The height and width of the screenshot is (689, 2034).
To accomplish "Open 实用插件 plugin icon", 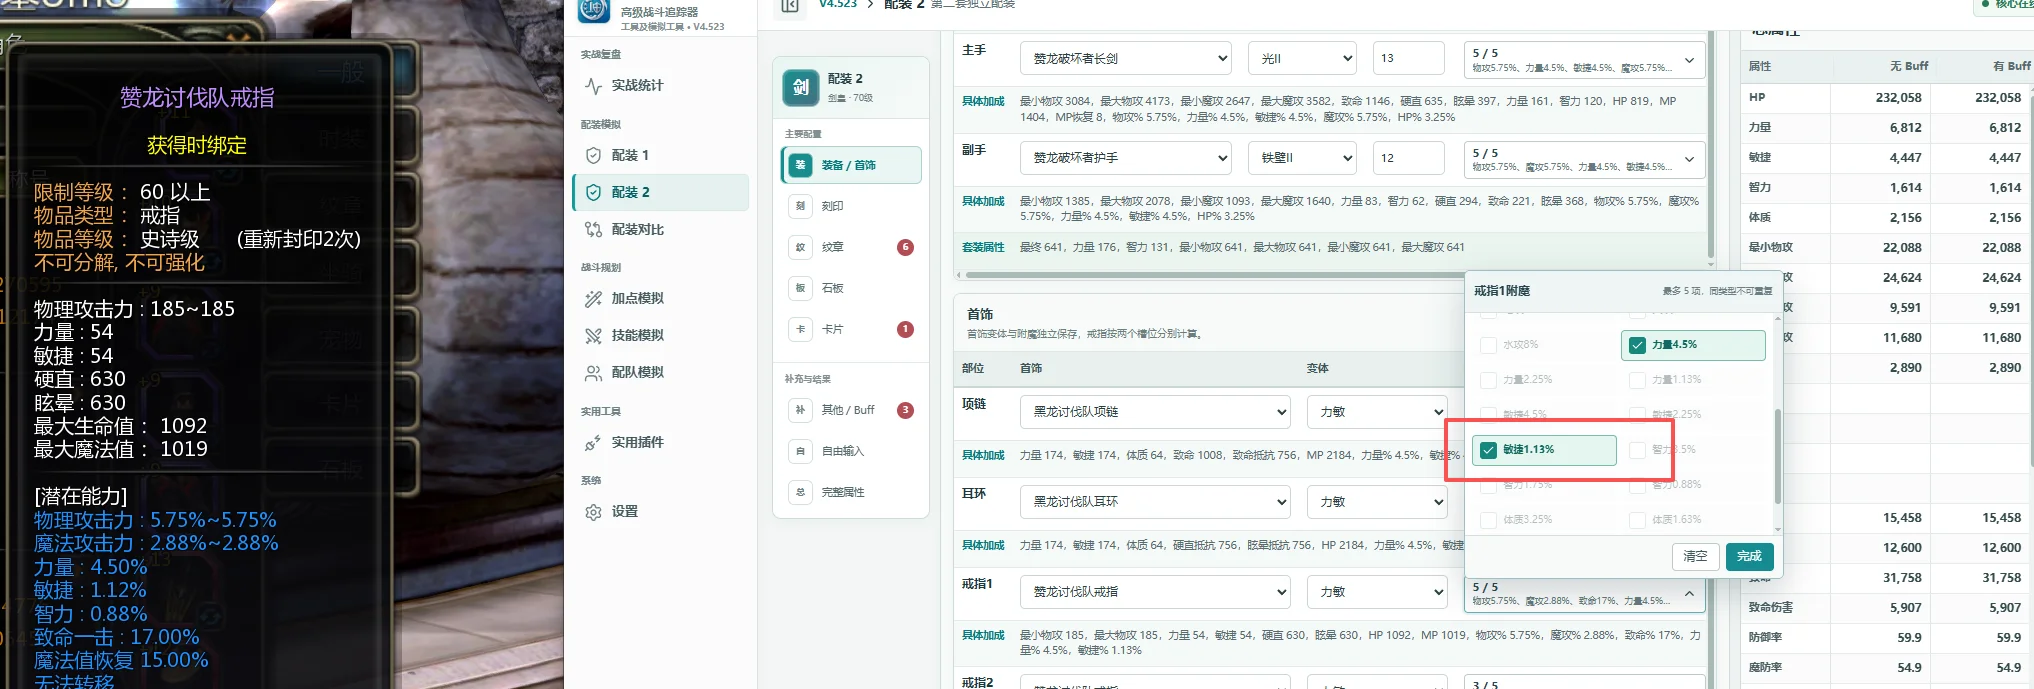I will 593,443.
